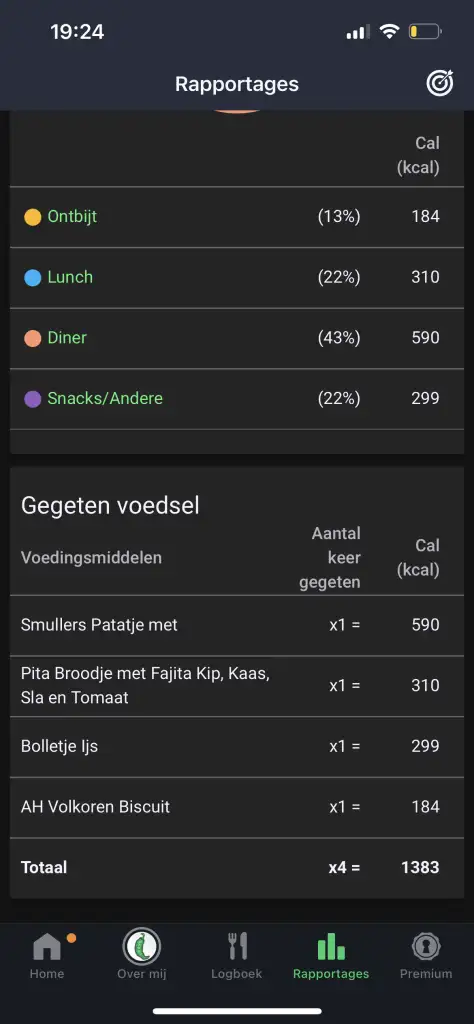This screenshot has height=1024, width=474.
Task: Tap the battery indicator in status bar
Action: (x=425, y=31)
